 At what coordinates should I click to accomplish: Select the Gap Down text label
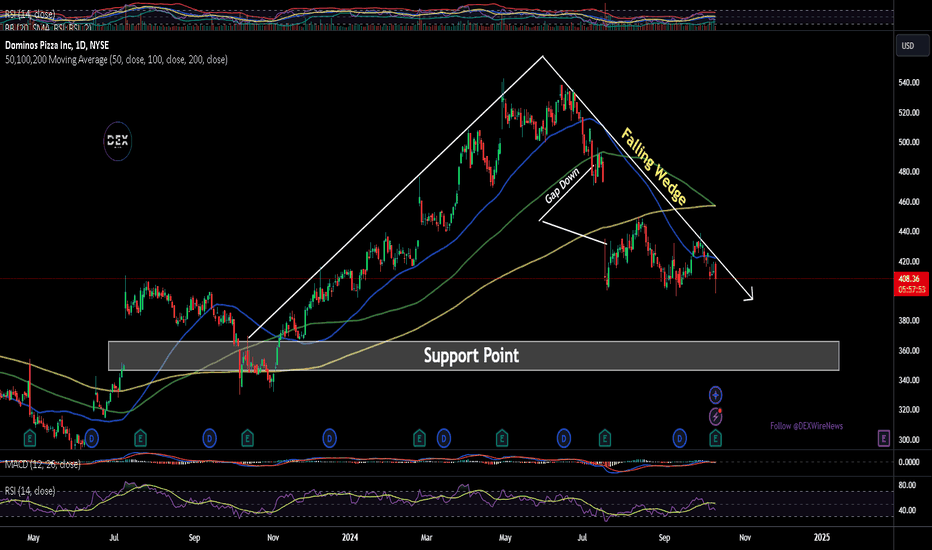[562, 186]
